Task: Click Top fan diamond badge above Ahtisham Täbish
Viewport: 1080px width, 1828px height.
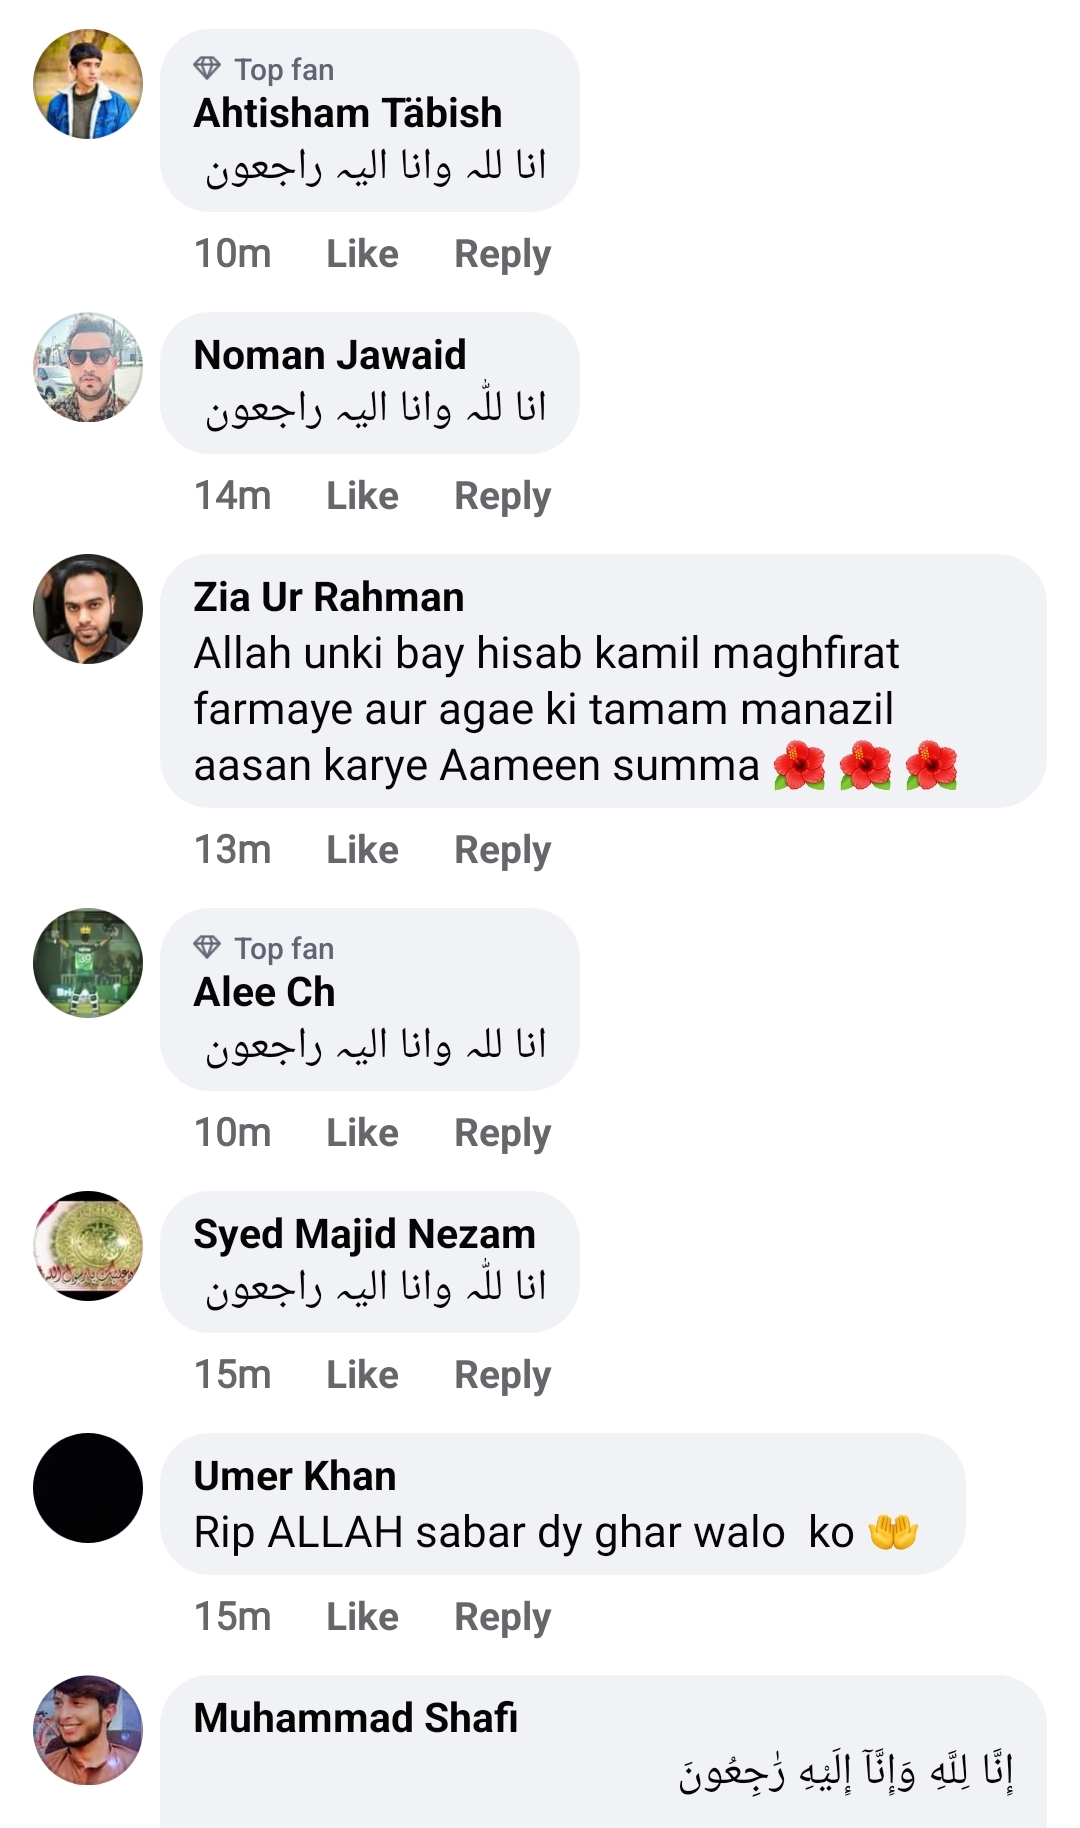Action: pos(207,69)
